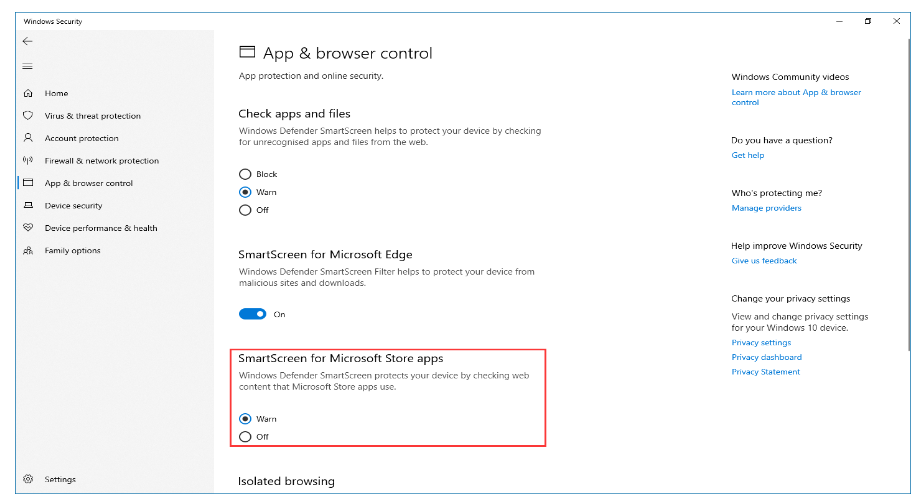Open Virus & threat protection shield icon
Image resolution: width=919 pixels, height=501 pixels.
(28, 116)
